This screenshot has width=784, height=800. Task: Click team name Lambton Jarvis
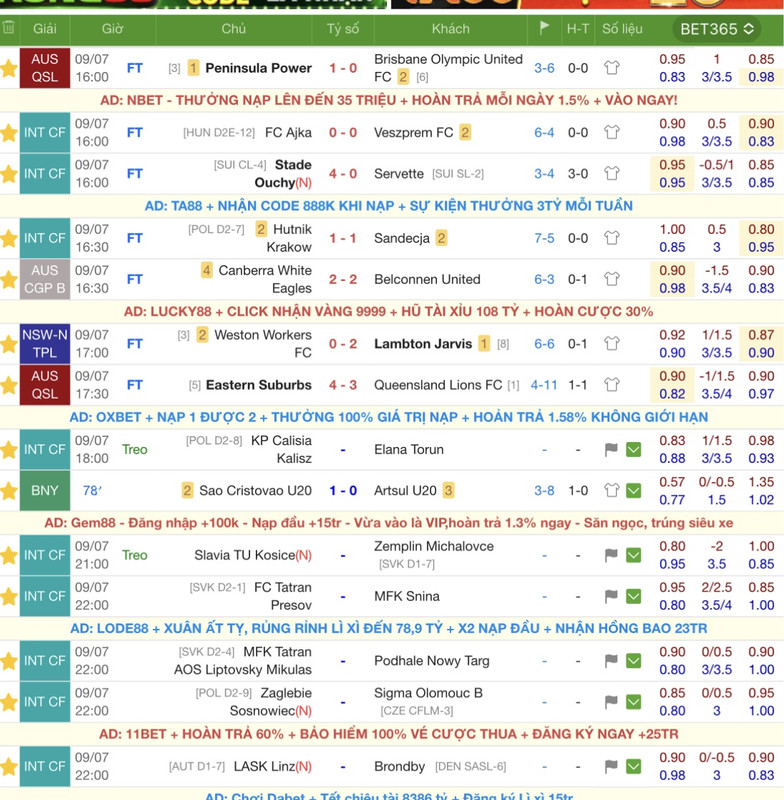[x=423, y=344]
